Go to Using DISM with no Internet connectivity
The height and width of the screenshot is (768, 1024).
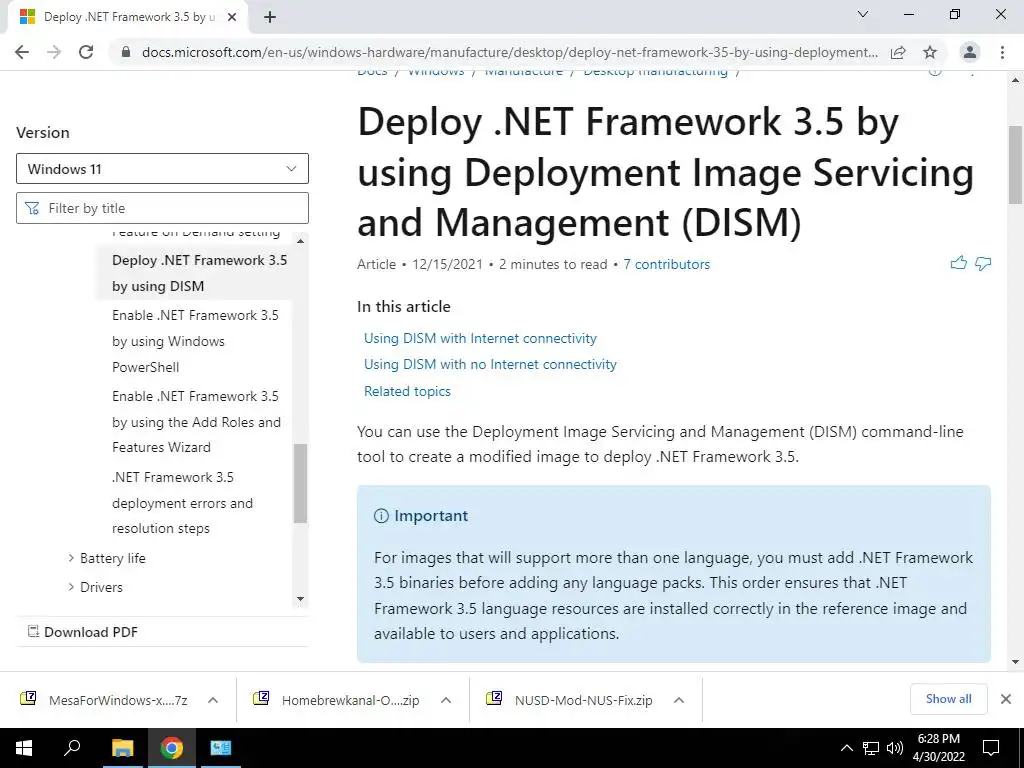(x=490, y=364)
